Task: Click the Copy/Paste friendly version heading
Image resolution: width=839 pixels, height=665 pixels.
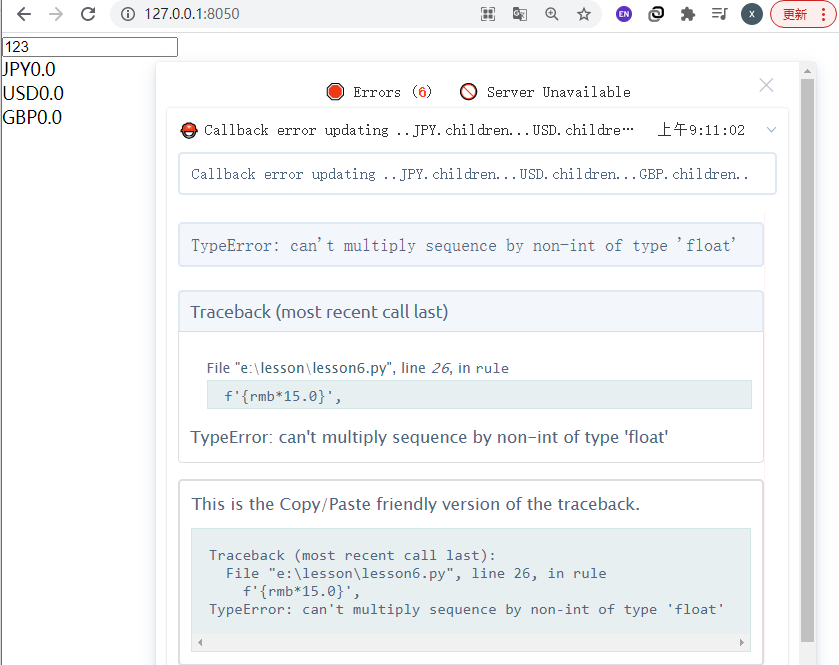Action: pos(416,504)
